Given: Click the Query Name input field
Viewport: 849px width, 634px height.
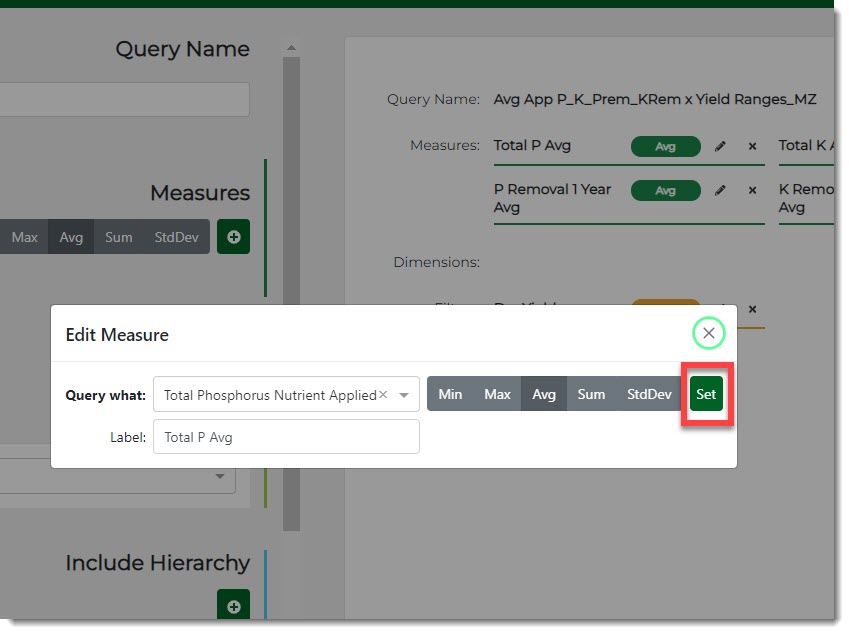Looking at the screenshot, I should (x=124, y=100).
